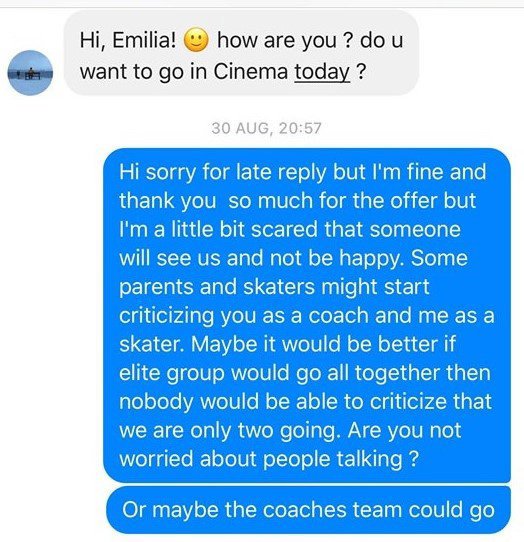
Task: Select "Or maybe the coaches team could go" bubble
Action: 308,510
